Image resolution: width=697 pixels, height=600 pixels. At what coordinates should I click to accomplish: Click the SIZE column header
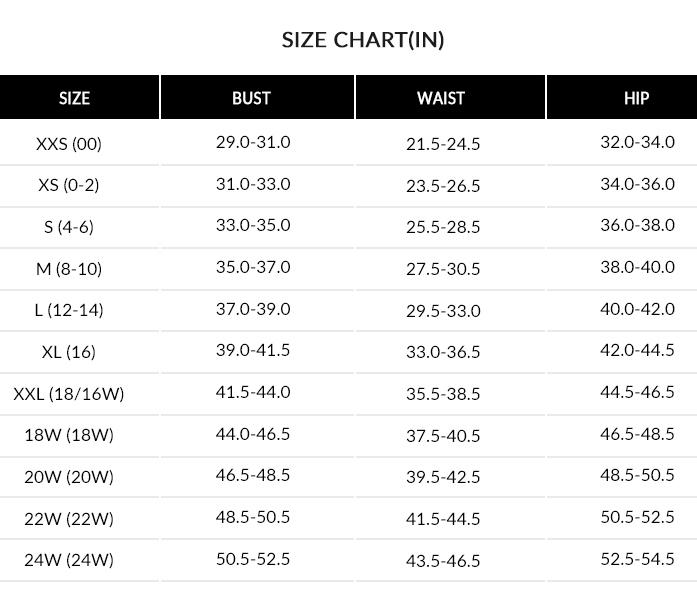[x=74, y=98]
